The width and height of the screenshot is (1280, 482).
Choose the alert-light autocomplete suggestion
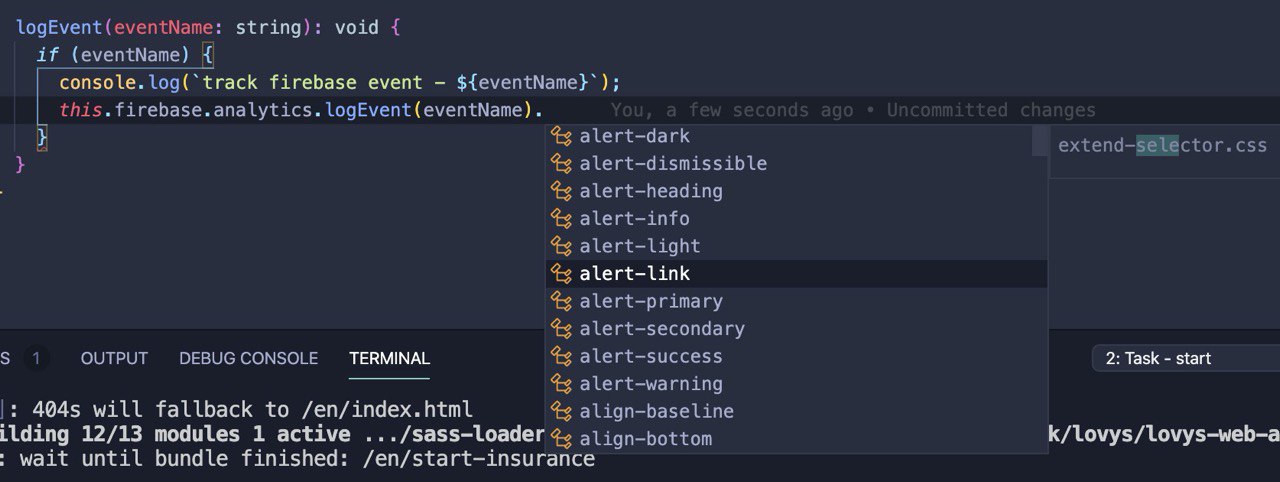(x=796, y=246)
